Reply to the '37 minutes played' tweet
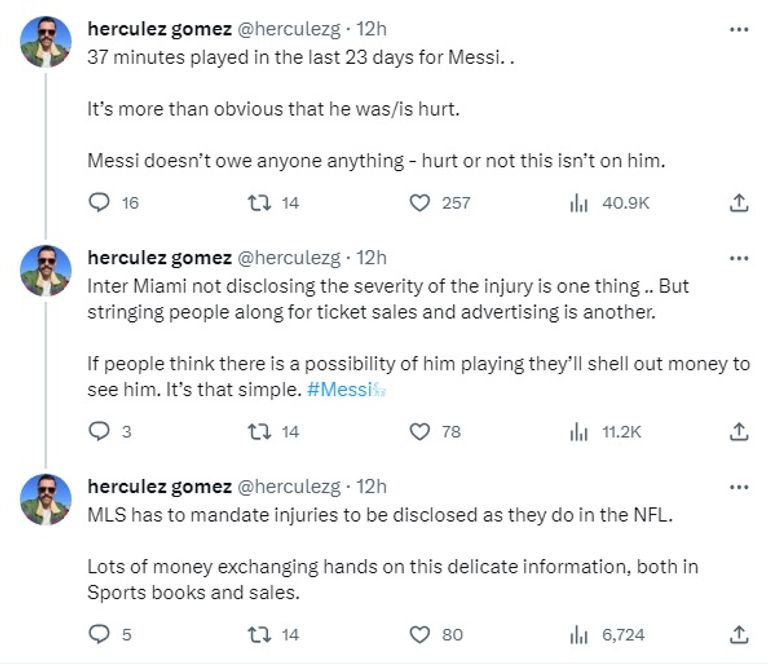The width and height of the screenshot is (768, 665). (x=99, y=203)
